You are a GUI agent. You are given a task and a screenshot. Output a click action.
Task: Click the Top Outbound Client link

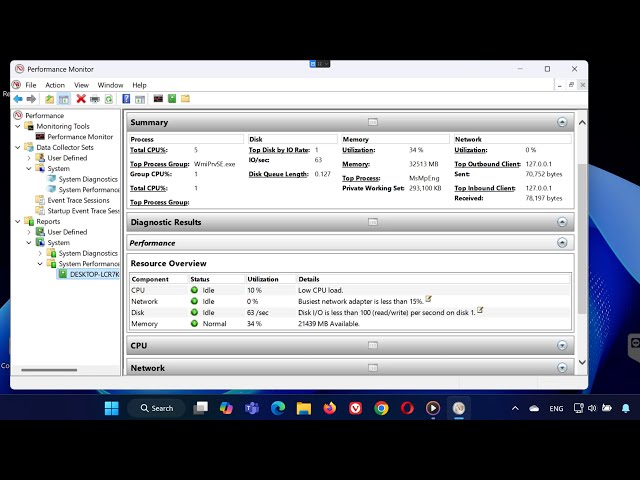click(487, 164)
